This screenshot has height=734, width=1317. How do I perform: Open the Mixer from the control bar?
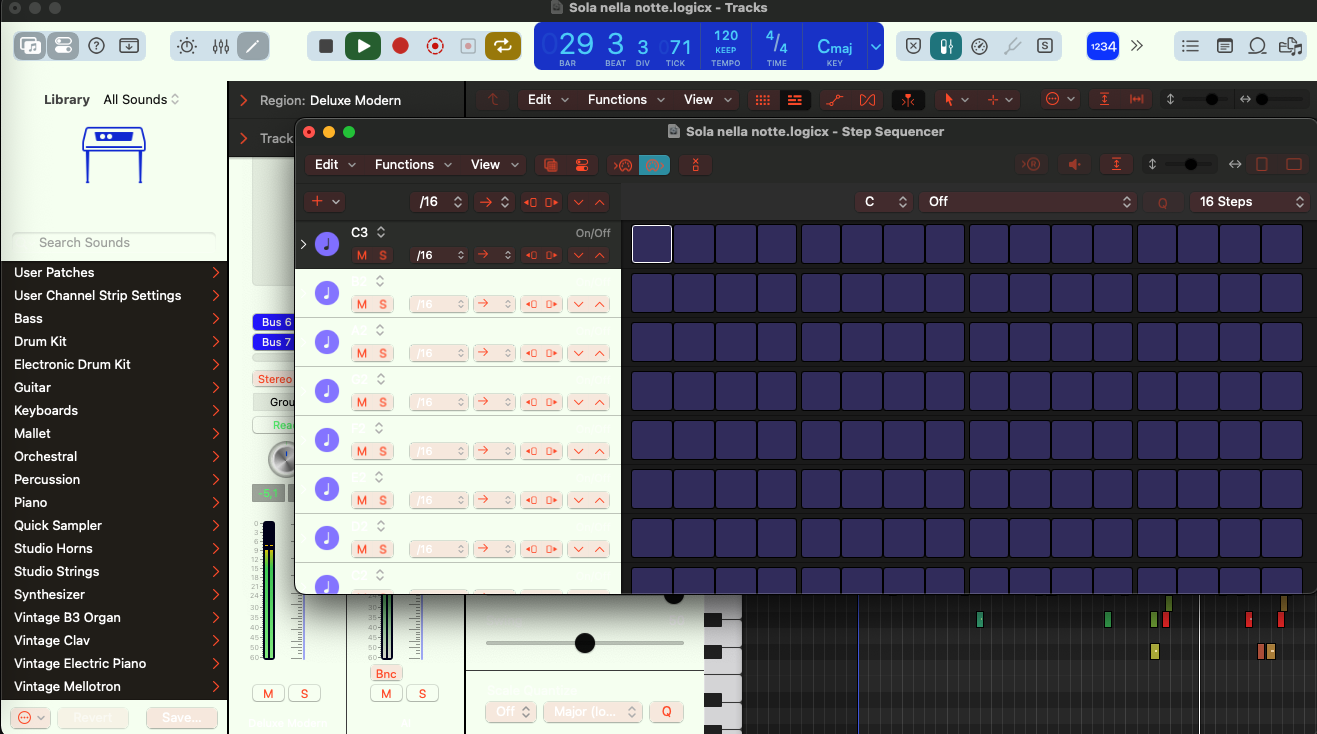pyautogui.click(x=221, y=46)
